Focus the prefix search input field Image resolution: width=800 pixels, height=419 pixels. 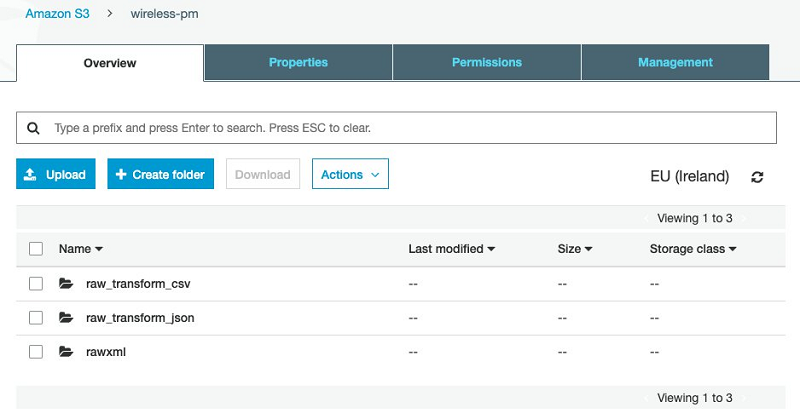pyautogui.click(x=396, y=128)
